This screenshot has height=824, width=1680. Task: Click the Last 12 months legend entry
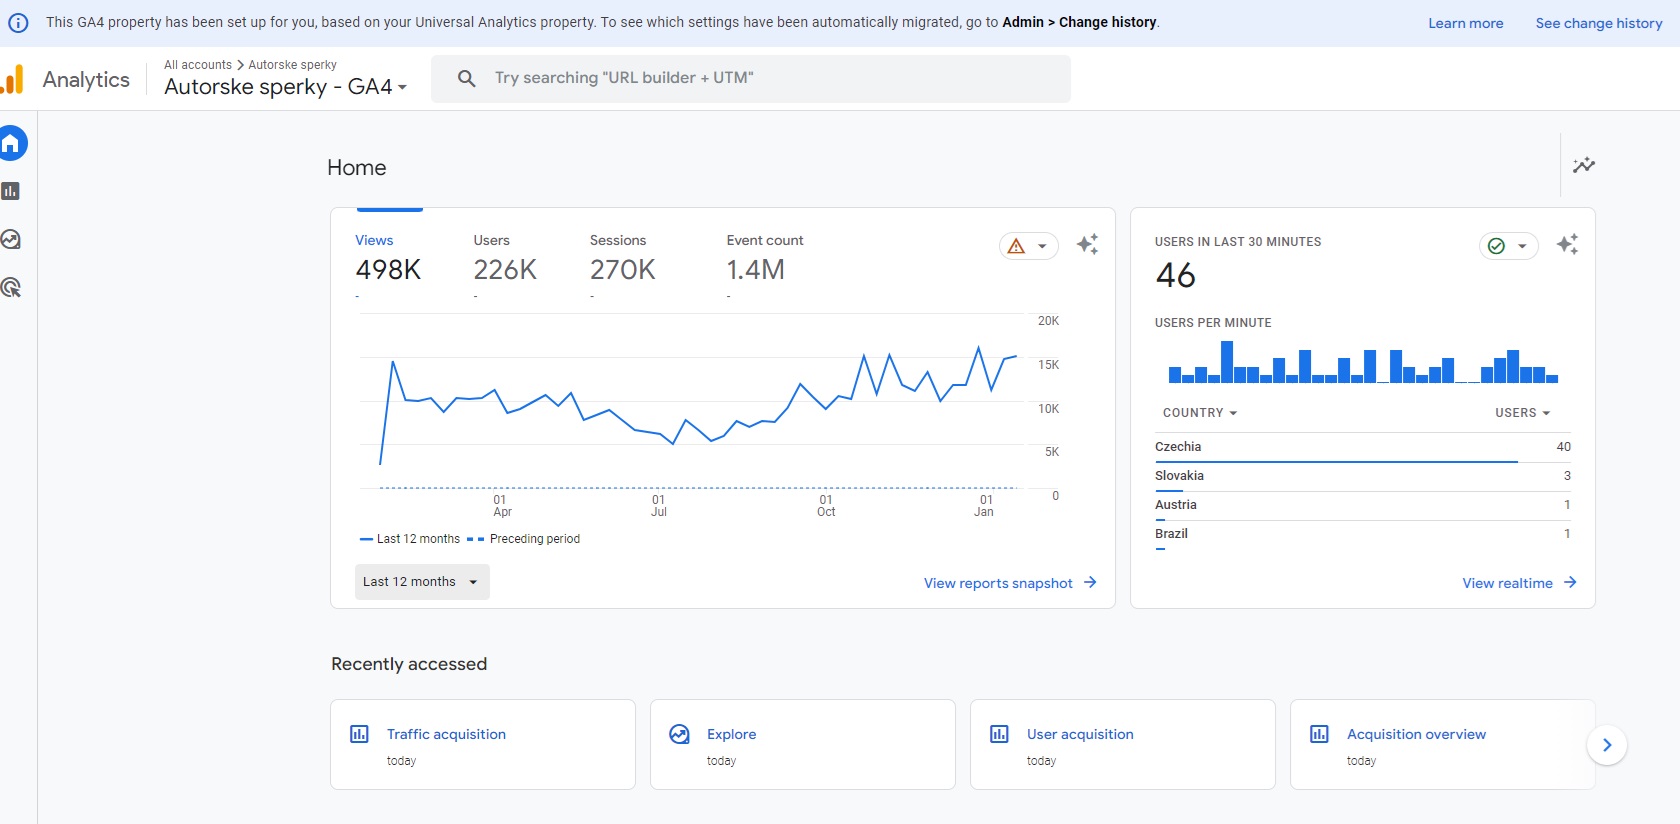[x=410, y=539]
